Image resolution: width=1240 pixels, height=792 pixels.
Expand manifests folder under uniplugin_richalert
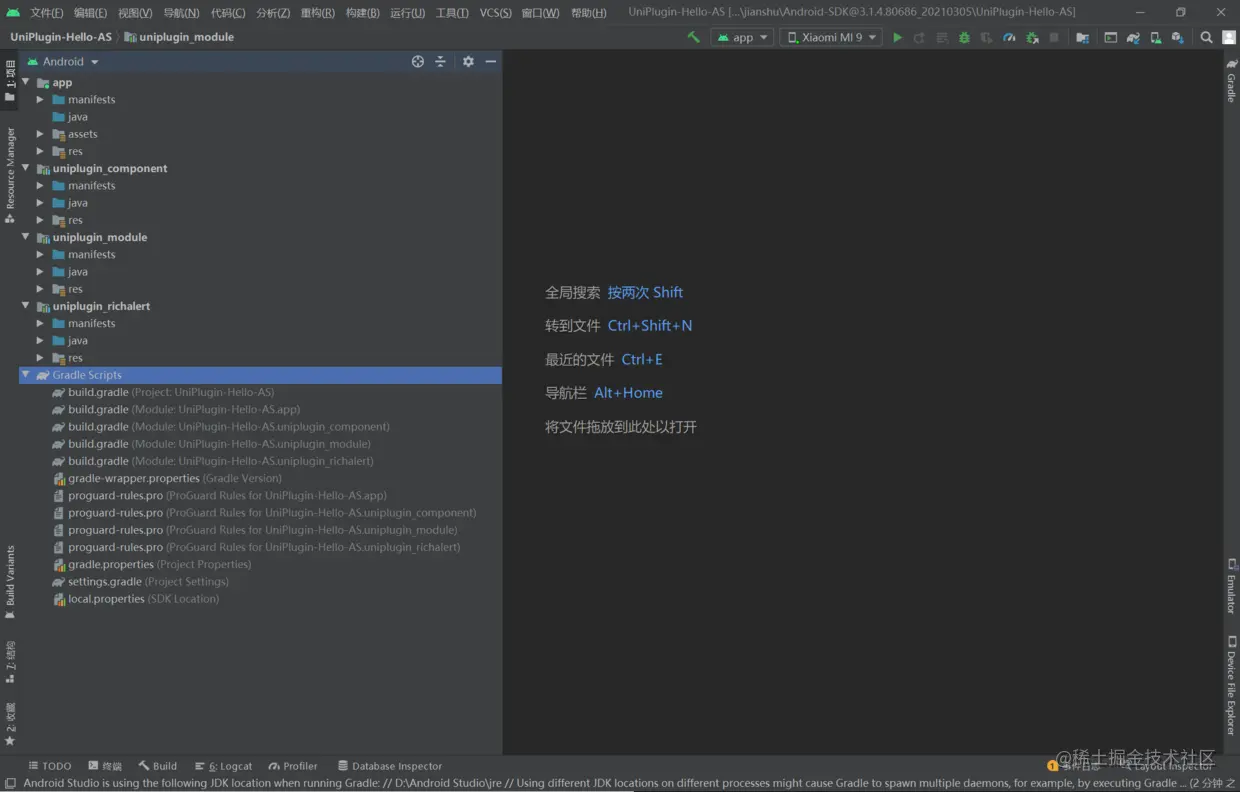click(x=40, y=323)
